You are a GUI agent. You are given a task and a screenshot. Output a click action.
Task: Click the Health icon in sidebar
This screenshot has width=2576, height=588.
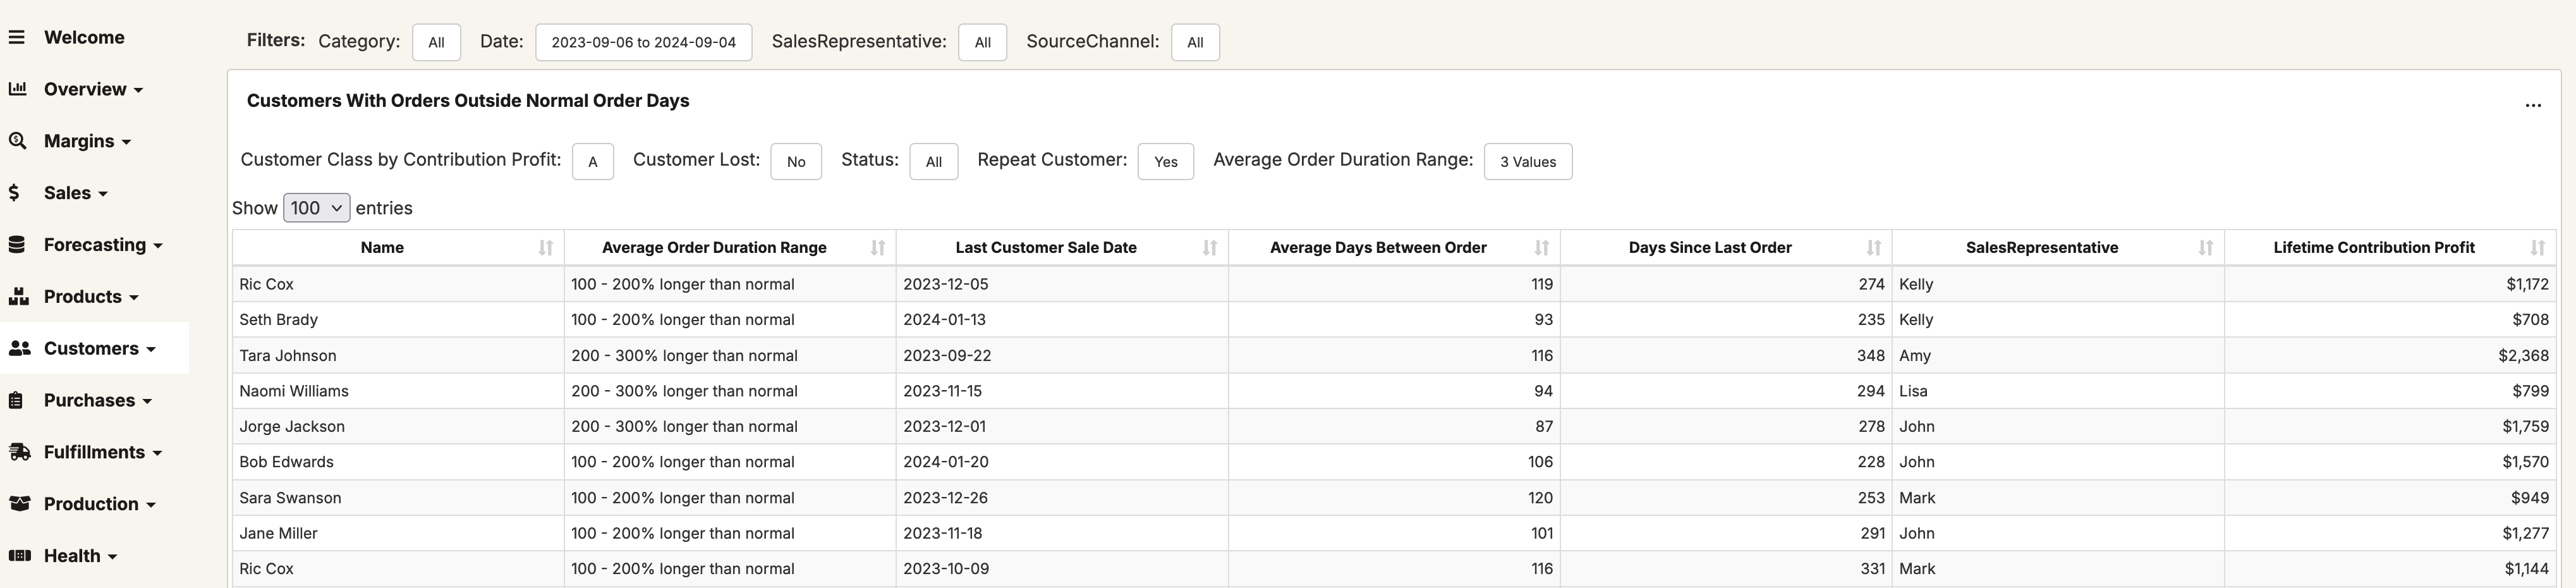[19, 556]
